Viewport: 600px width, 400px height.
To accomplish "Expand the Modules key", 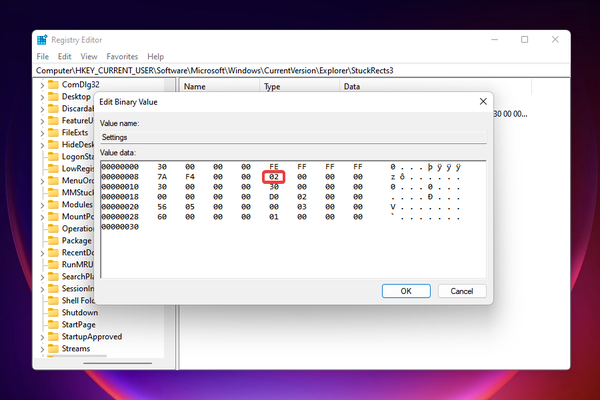I will 42,205.
